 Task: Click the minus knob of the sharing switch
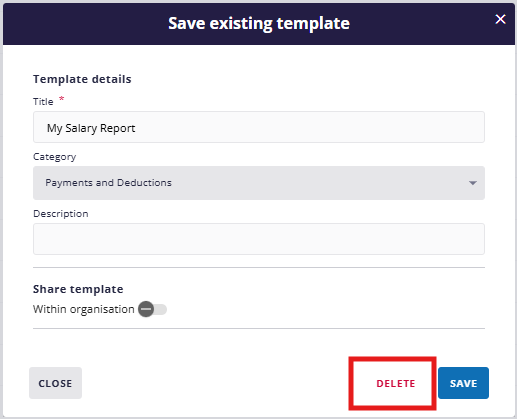click(x=146, y=309)
